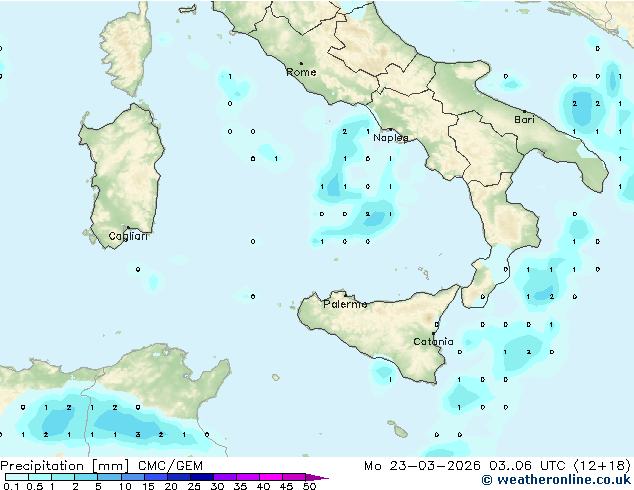634x490 pixels.
Task: Select the 25–30 mm dark blue swatch
Action: (x=202, y=477)
